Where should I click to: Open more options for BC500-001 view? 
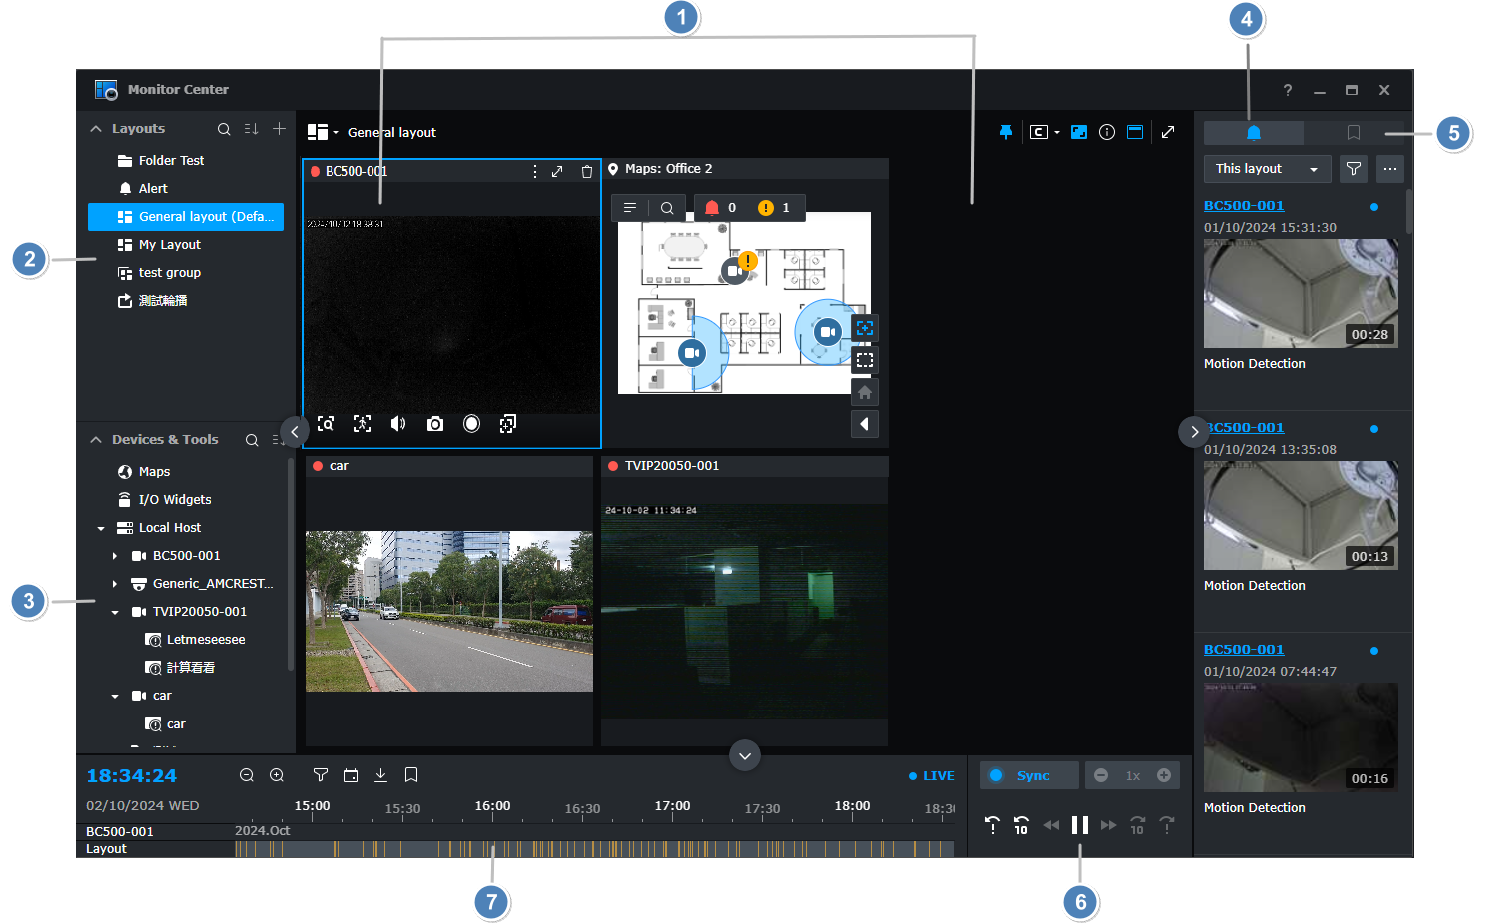click(x=535, y=172)
